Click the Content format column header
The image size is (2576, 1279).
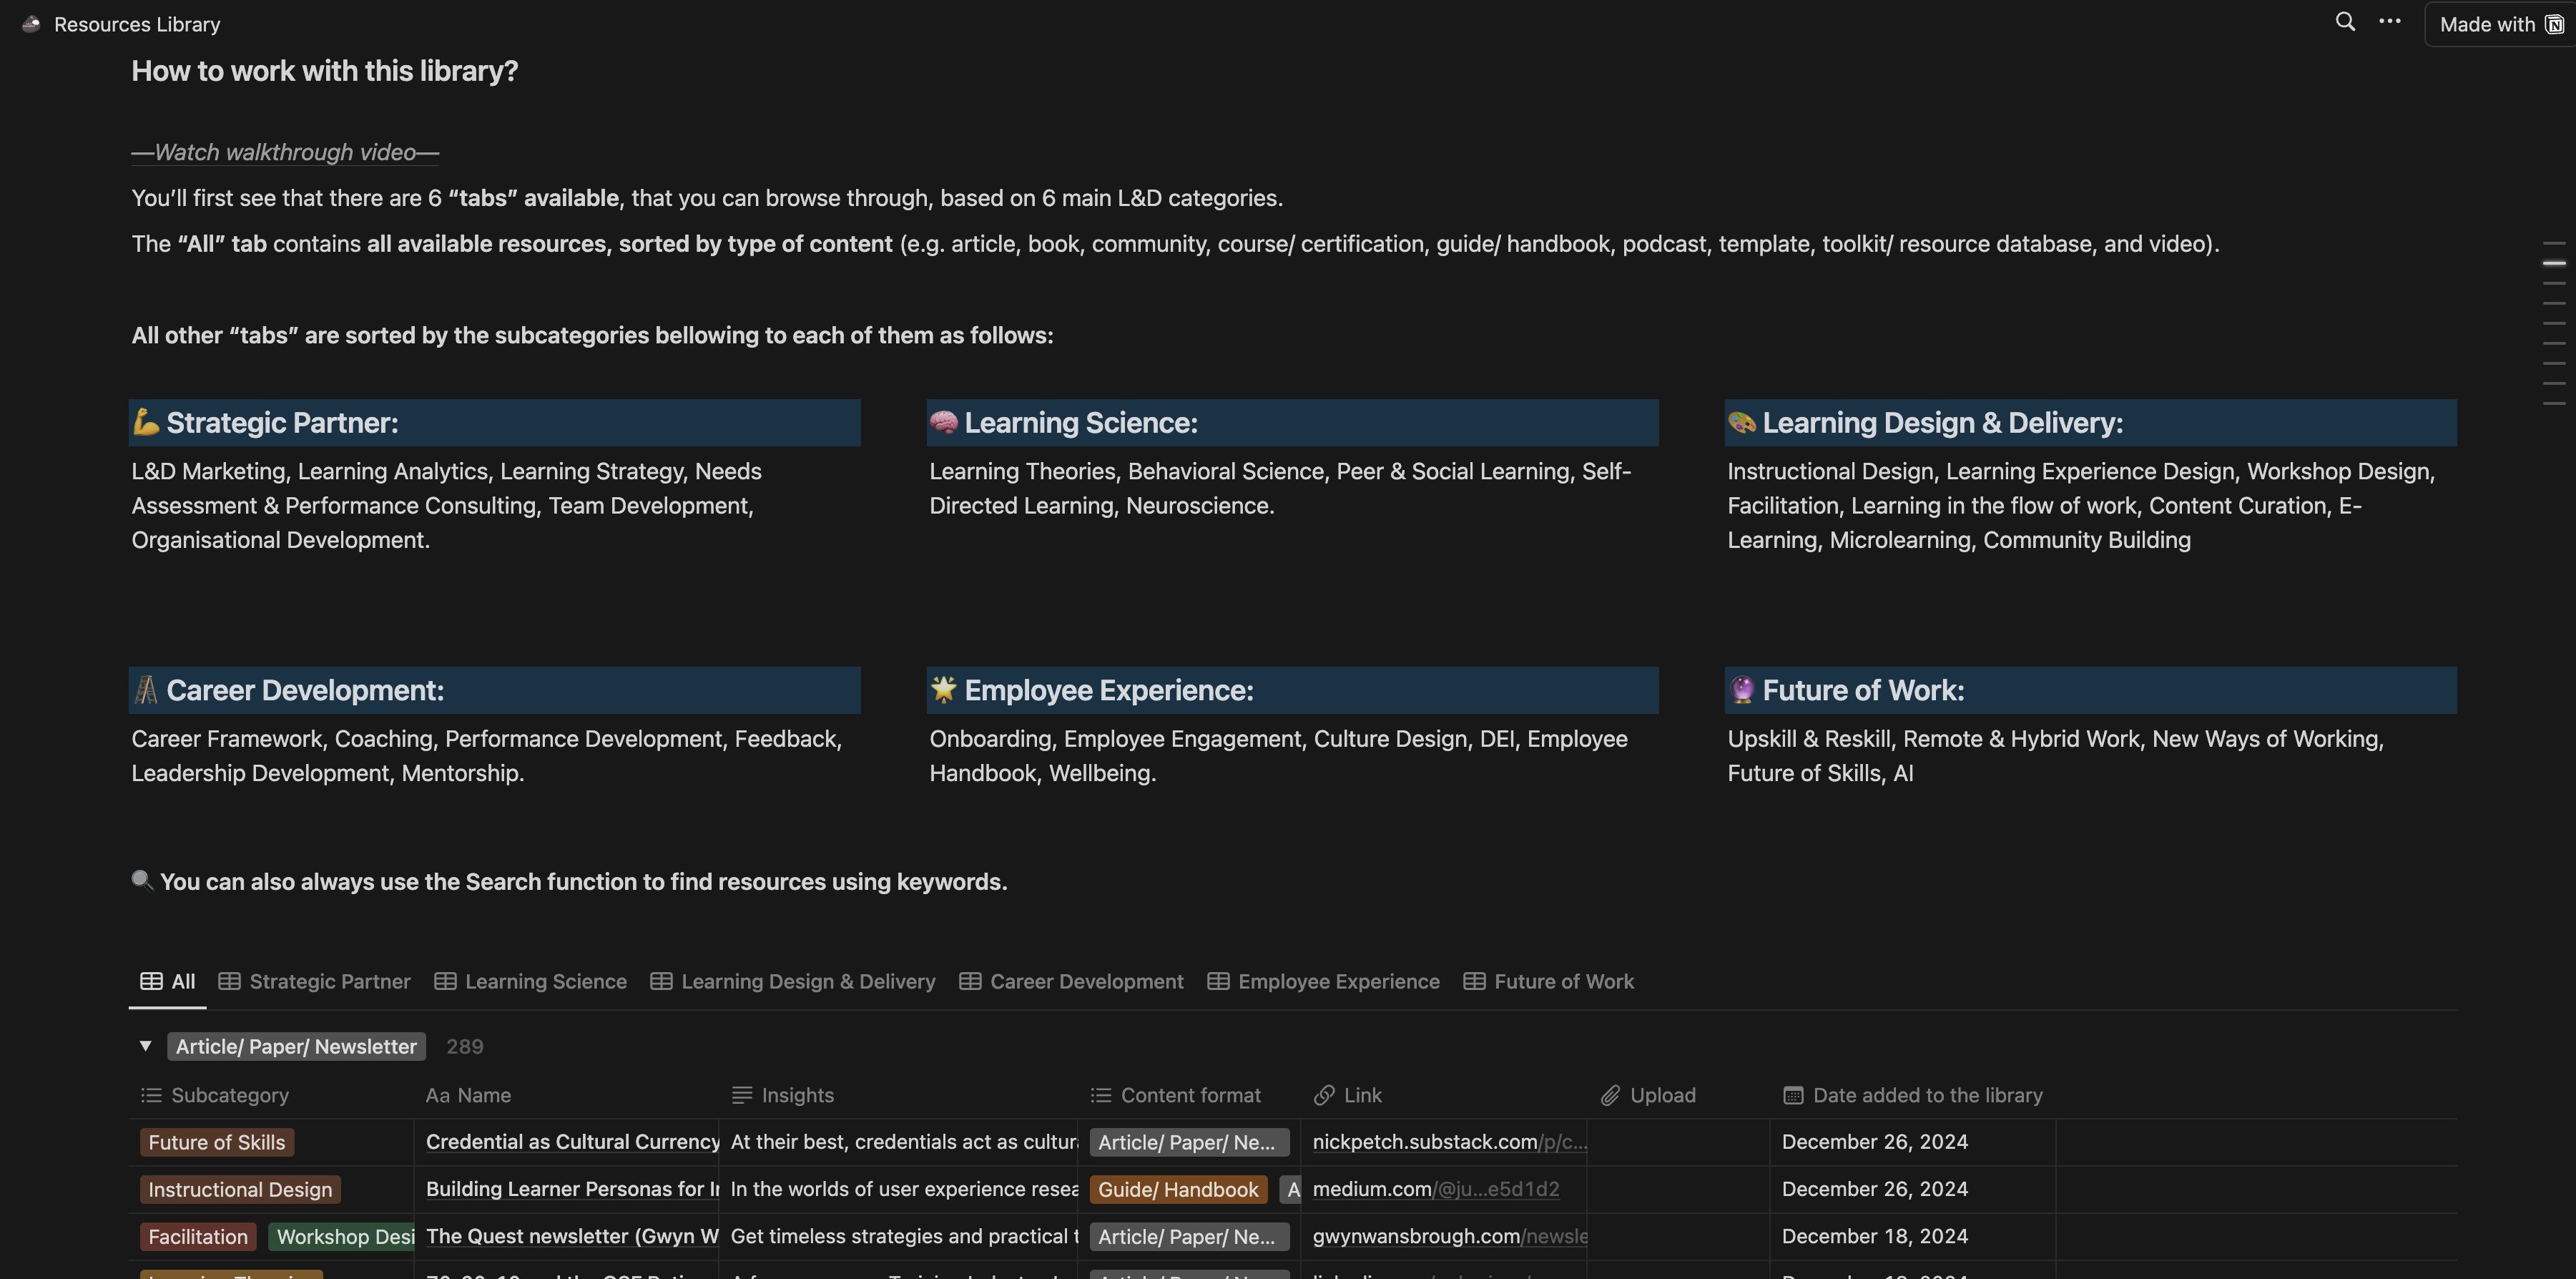pyautogui.click(x=1190, y=1095)
